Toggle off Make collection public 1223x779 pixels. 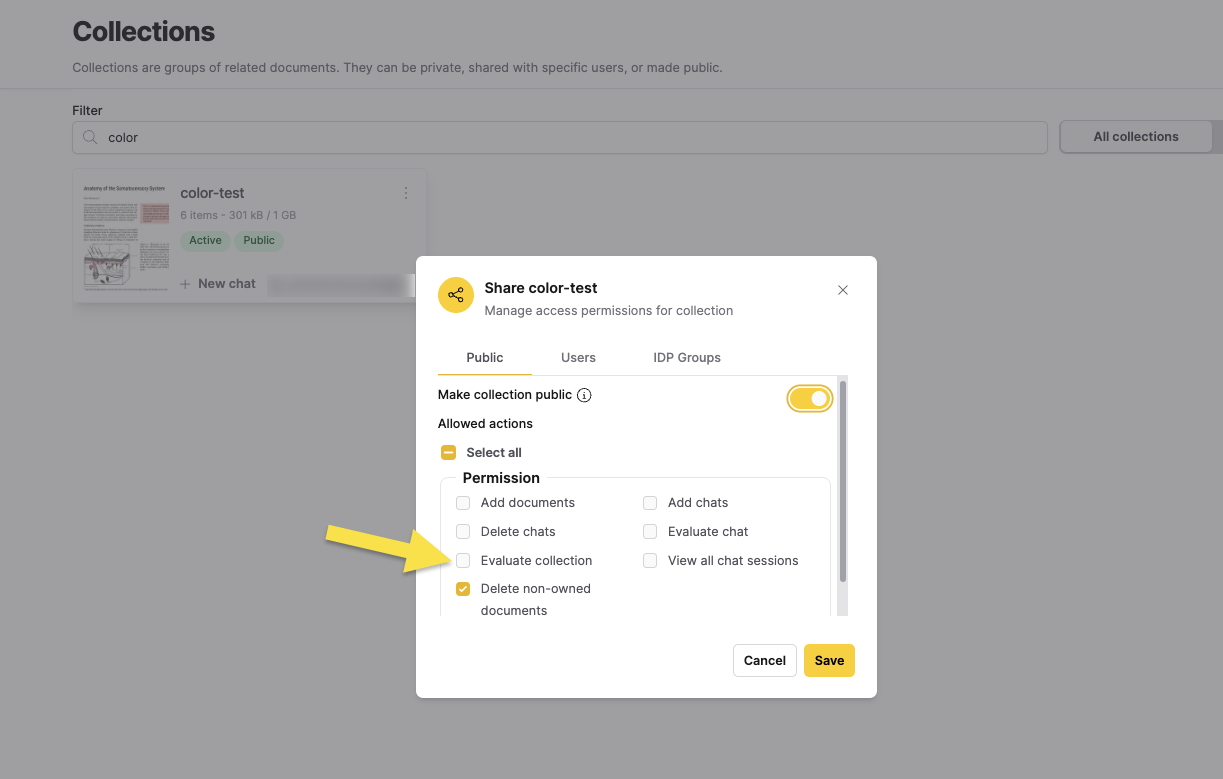click(x=810, y=398)
